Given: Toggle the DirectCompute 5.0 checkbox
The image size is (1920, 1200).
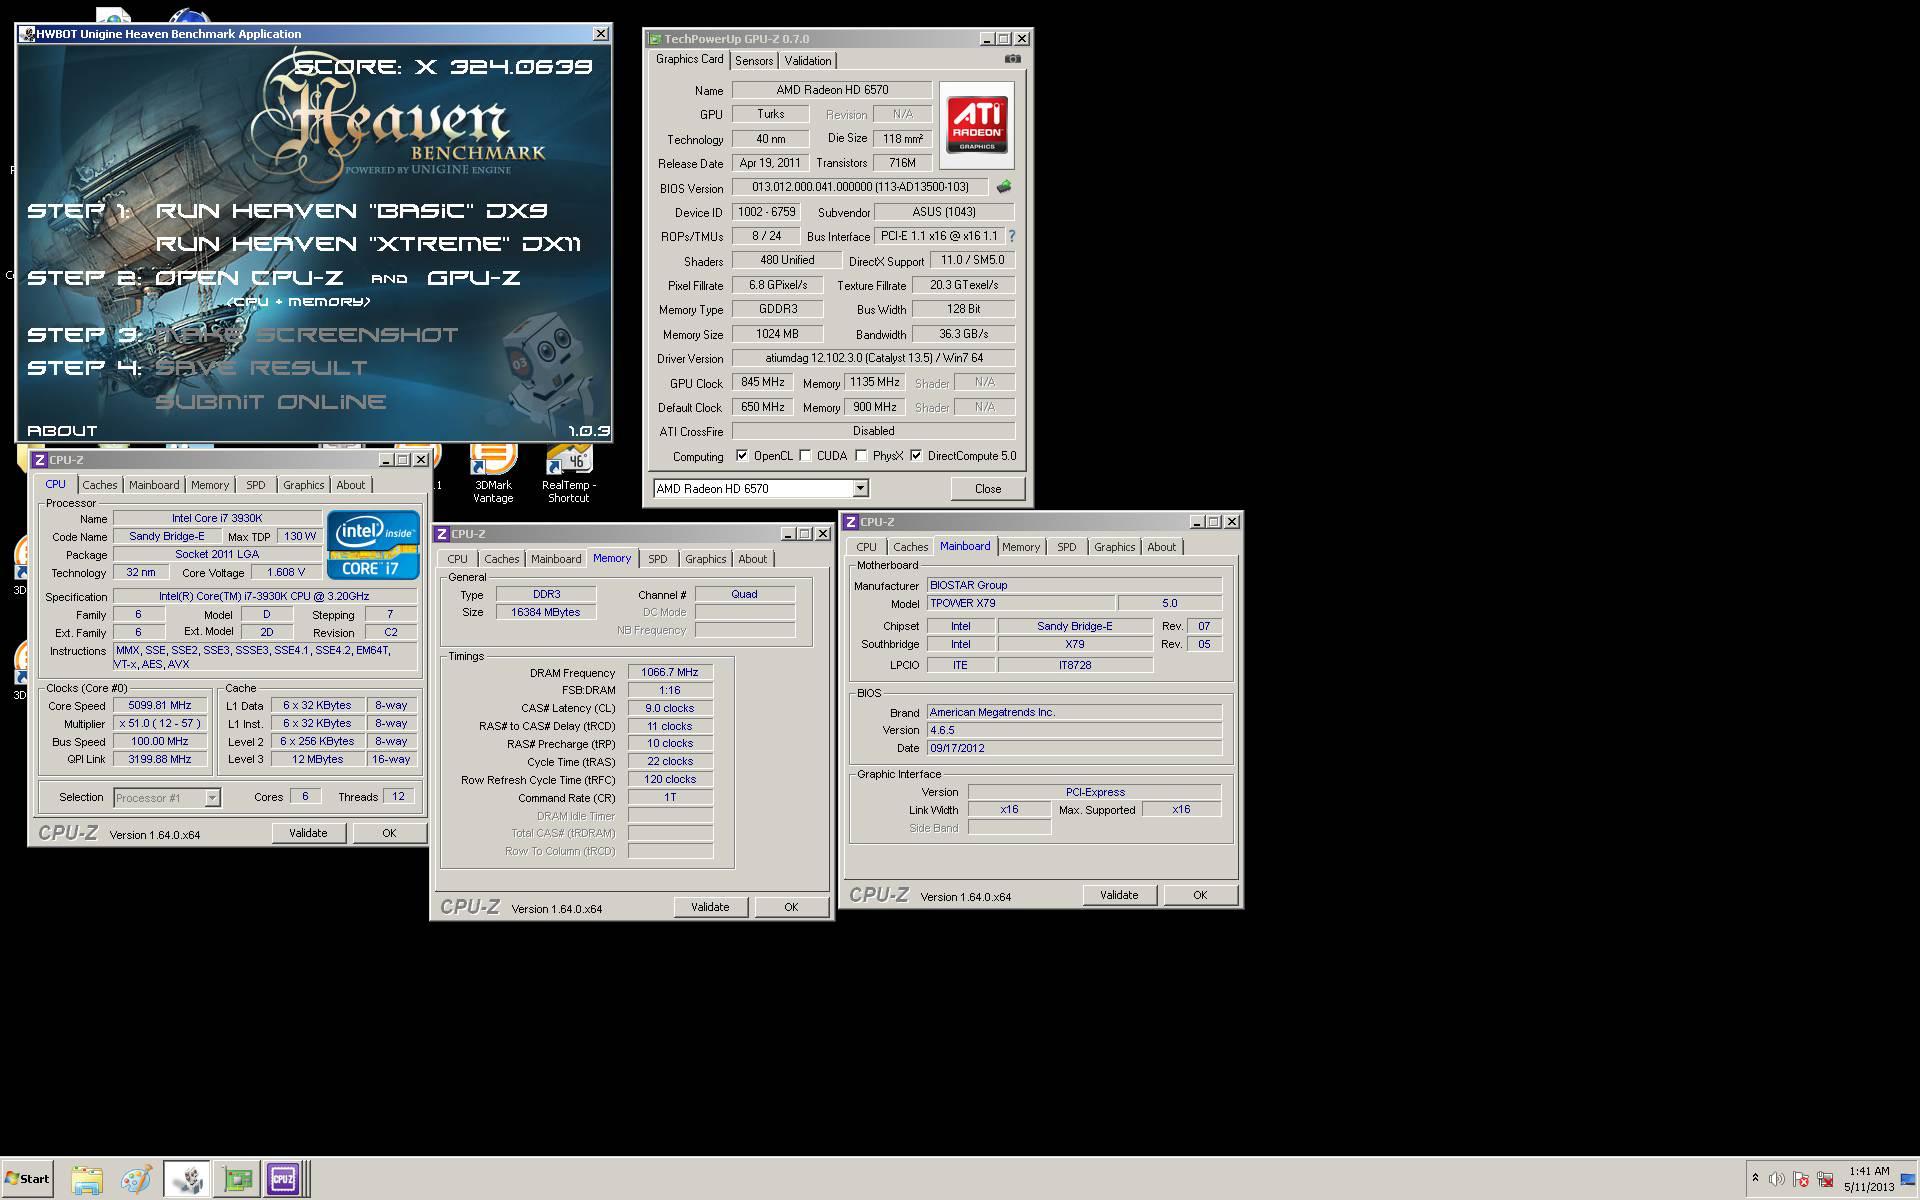Looking at the screenshot, I should (x=916, y=456).
